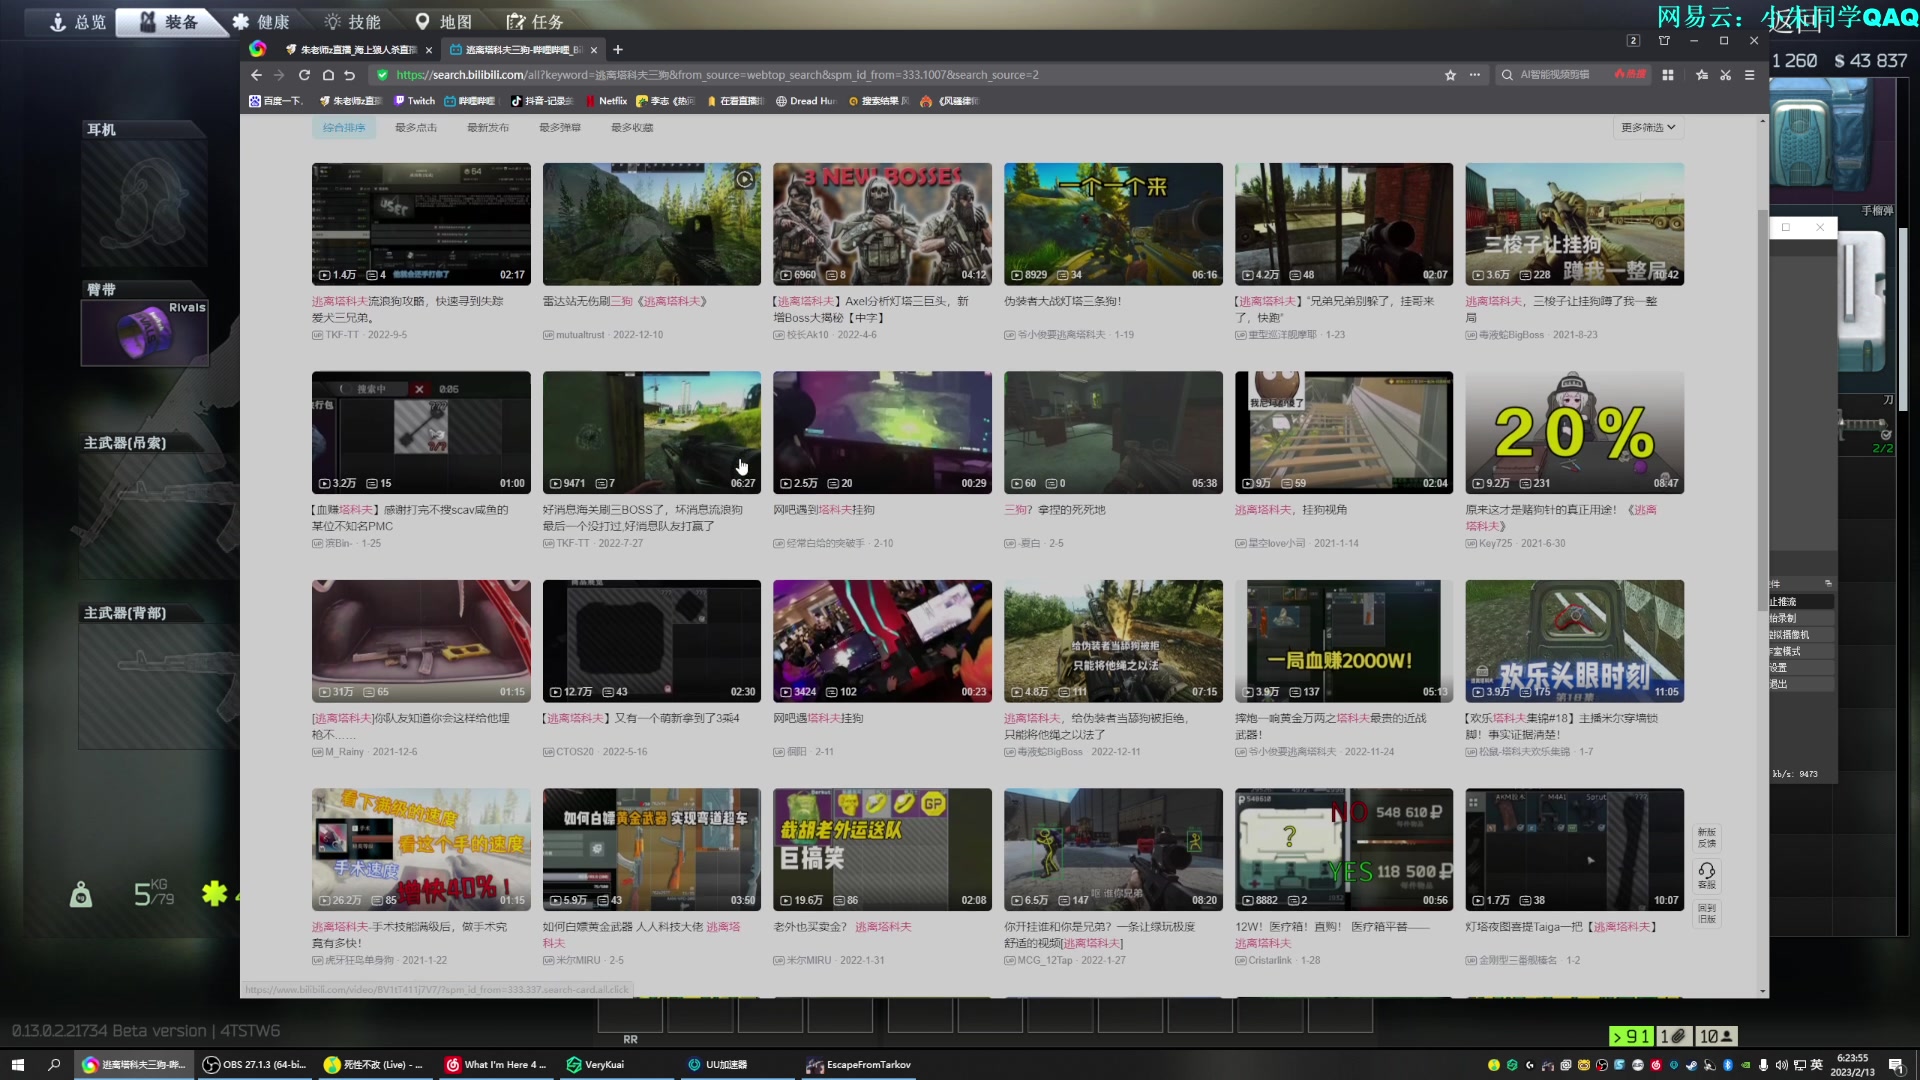Open the 欢乐头眼时刻 video thumbnail
The height and width of the screenshot is (1080, 1920).
click(x=1574, y=641)
